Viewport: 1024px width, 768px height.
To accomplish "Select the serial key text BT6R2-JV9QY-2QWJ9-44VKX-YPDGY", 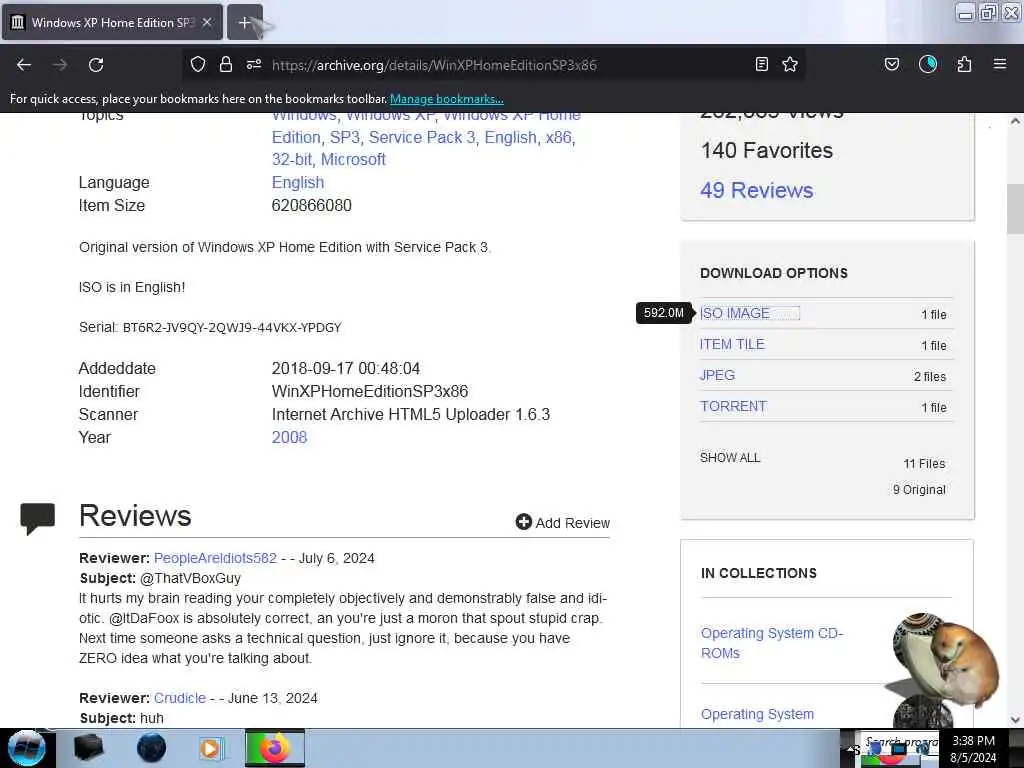I will [x=232, y=328].
